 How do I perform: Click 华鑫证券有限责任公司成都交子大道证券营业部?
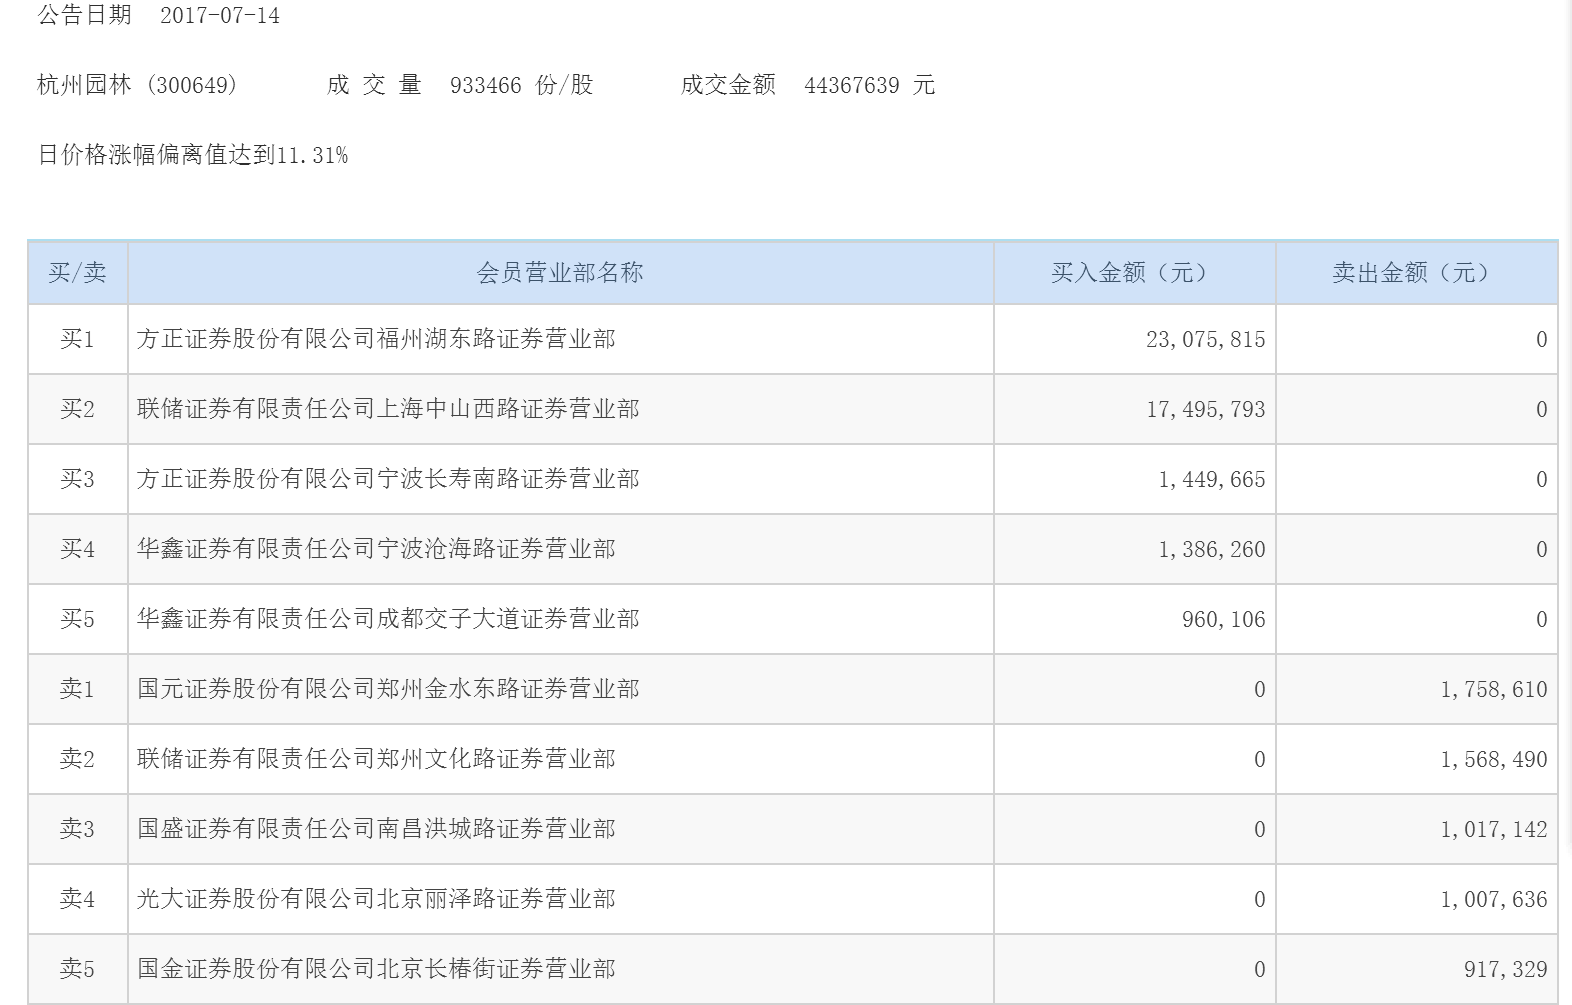tap(388, 619)
